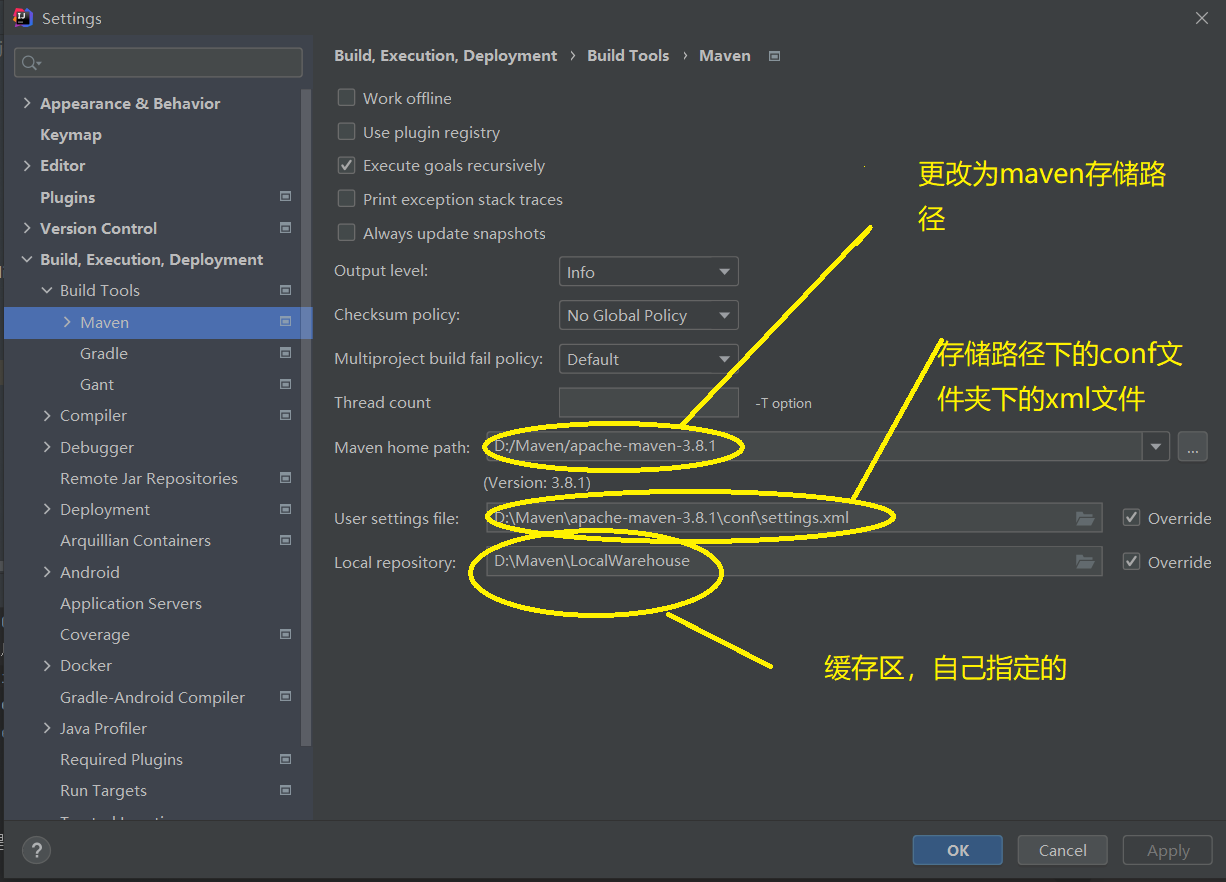Select Gant under Build Tools
The height and width of the screenshot is (882, 1226).
[97, 384]
